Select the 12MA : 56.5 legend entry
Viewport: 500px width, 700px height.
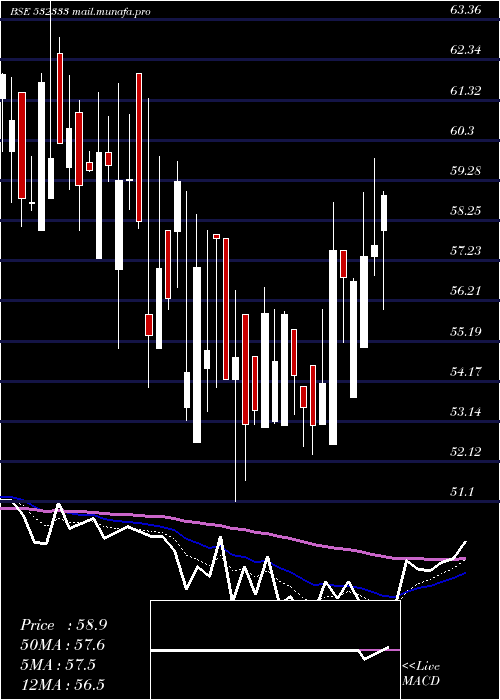click(62, 684)
